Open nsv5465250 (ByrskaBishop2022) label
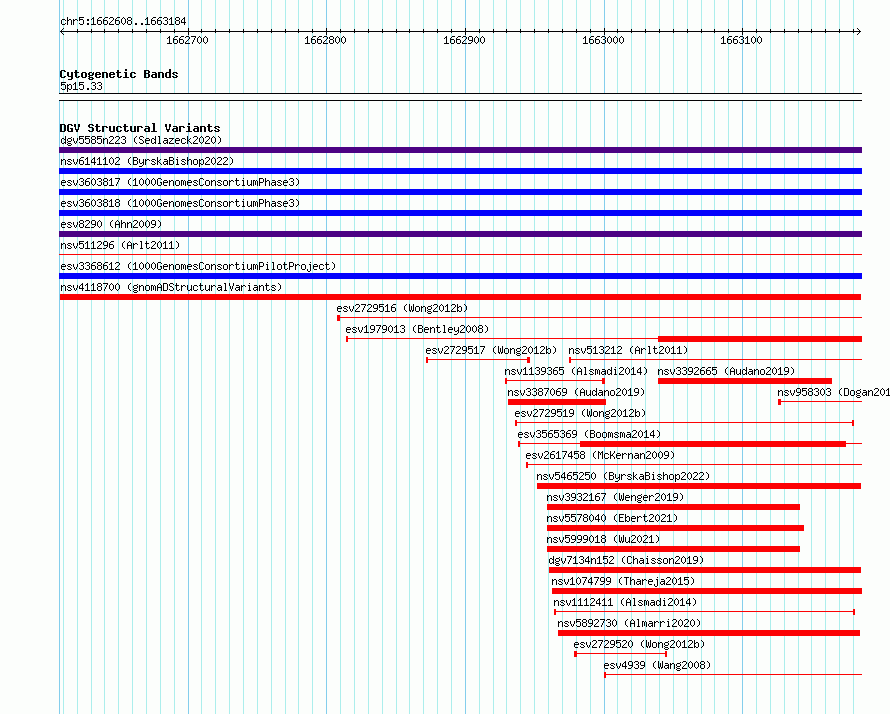This screenshot has width=890, height=714. click(623, 476)
